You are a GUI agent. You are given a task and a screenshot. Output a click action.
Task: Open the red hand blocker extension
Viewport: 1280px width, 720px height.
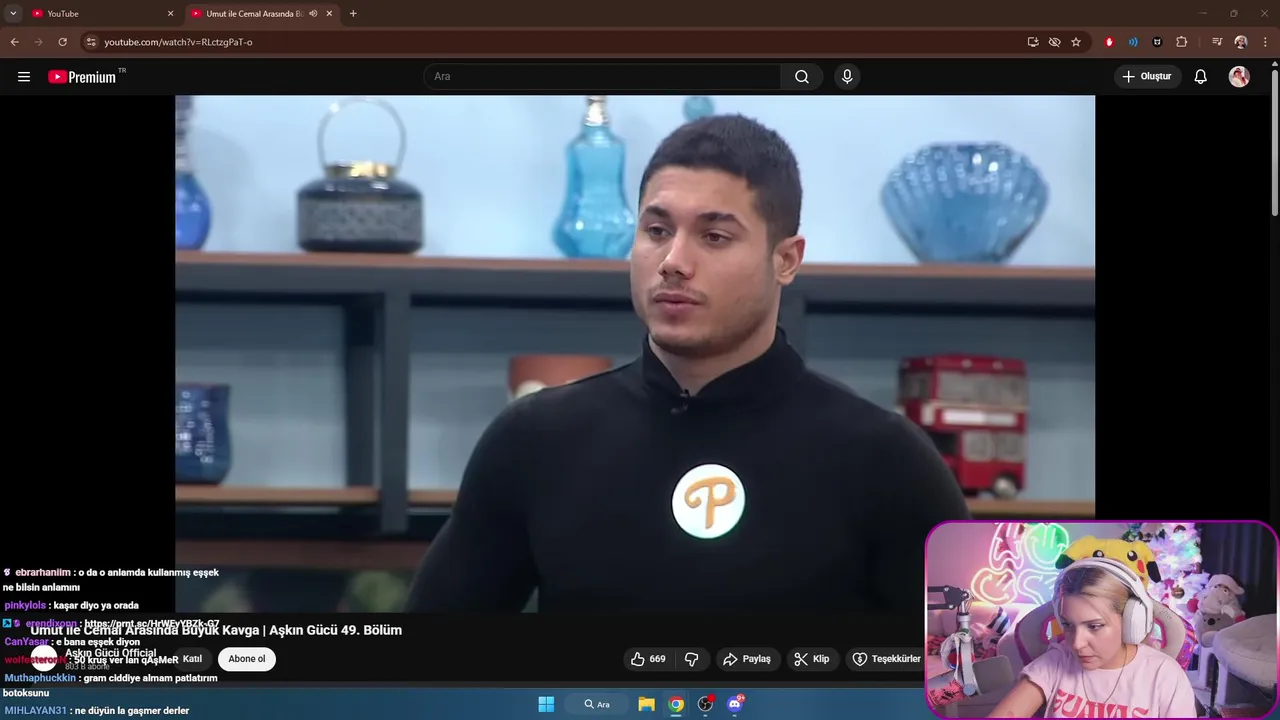[1109, 42]
